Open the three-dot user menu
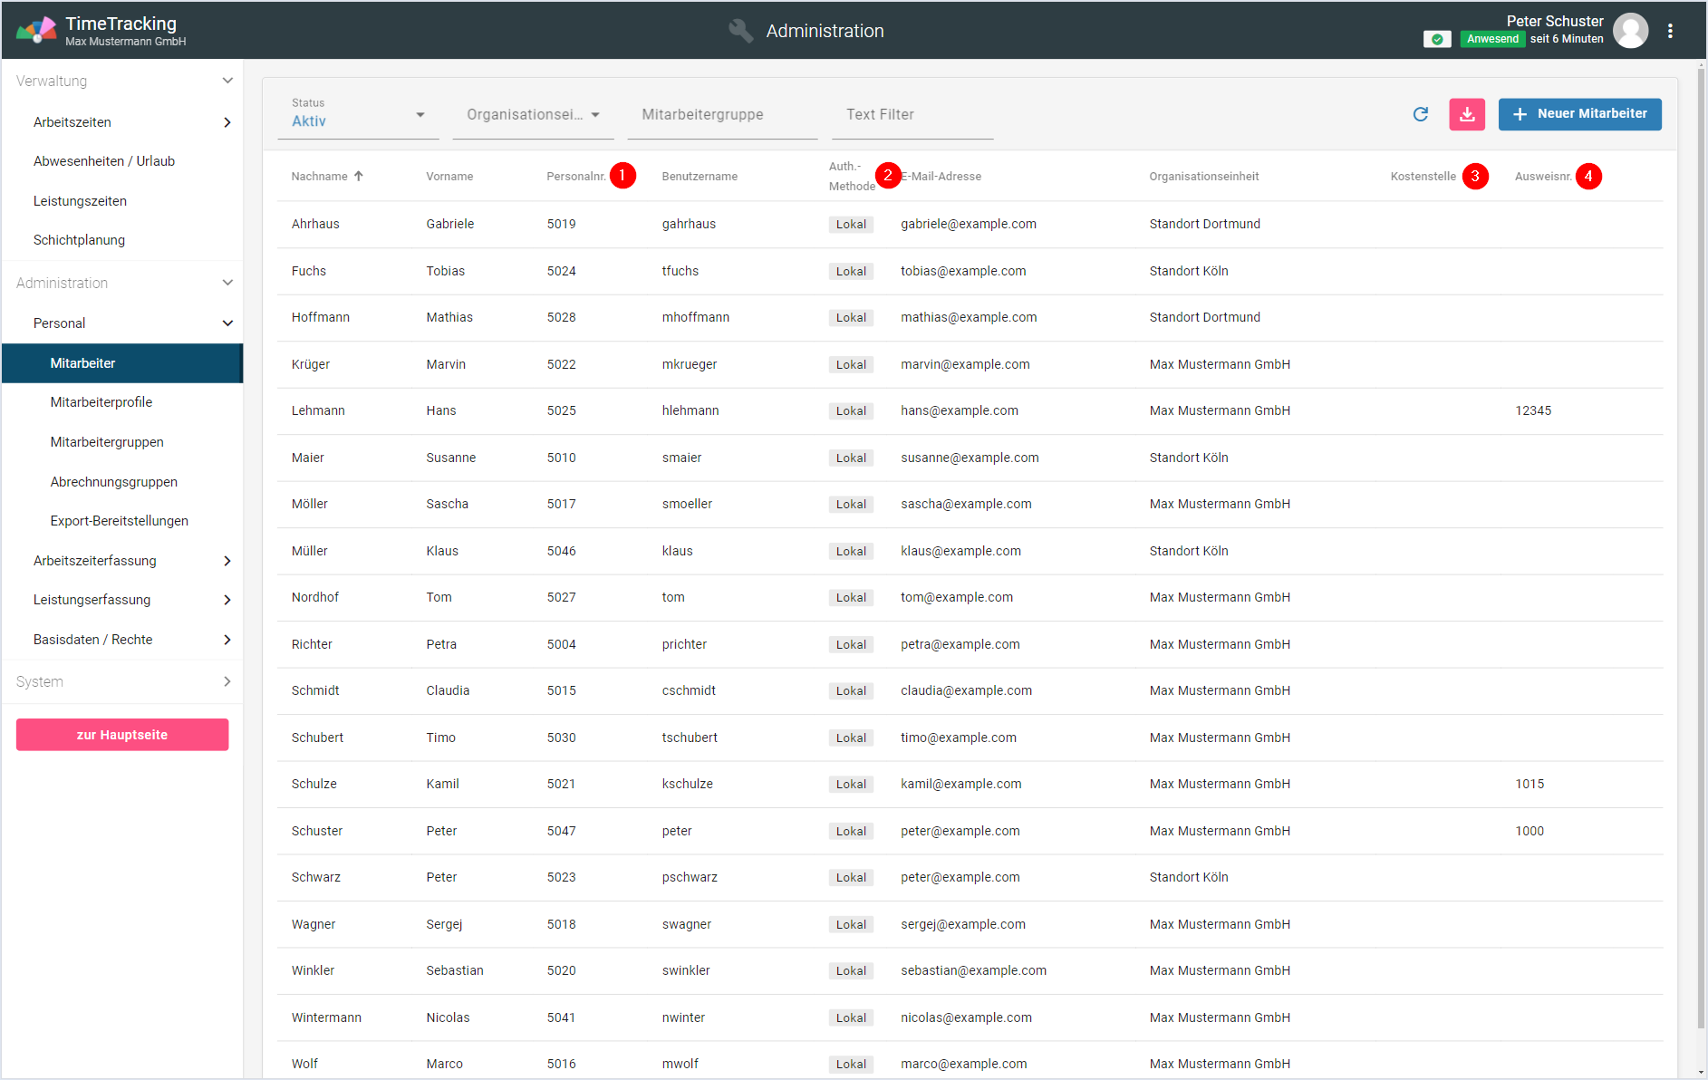 click(x=1670, y=31)
